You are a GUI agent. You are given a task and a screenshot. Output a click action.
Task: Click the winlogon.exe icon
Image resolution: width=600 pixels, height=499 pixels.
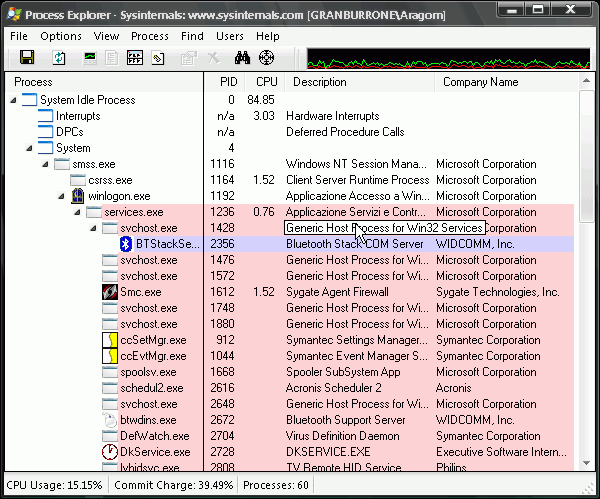78,196
